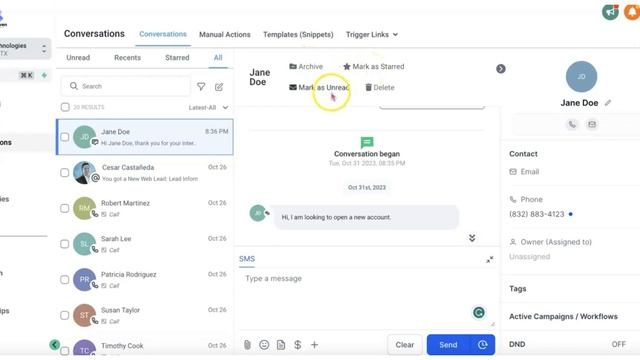Send the message
640x360 pixels.
[448, 345]
